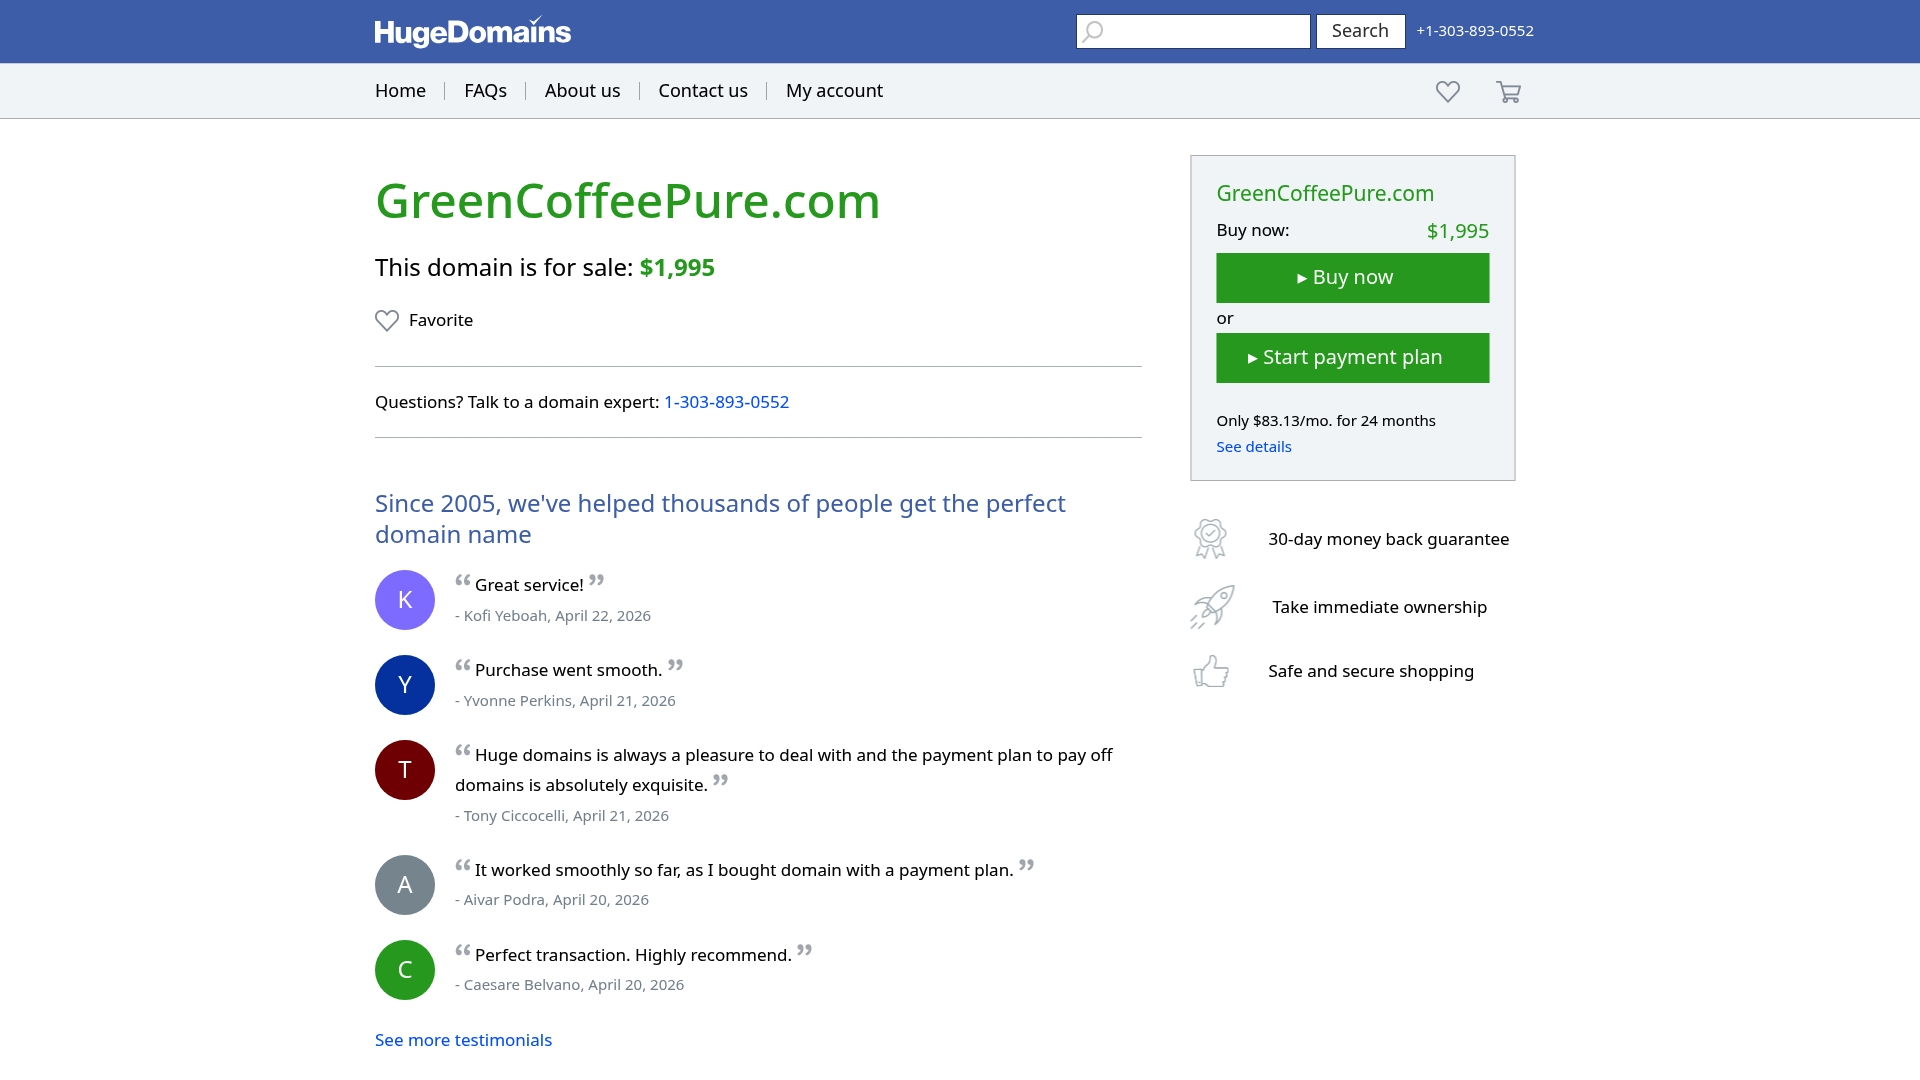This screenshot has height=1080, width=1920.
Task: Go to the Home menu item
Action: coord(400,91)
